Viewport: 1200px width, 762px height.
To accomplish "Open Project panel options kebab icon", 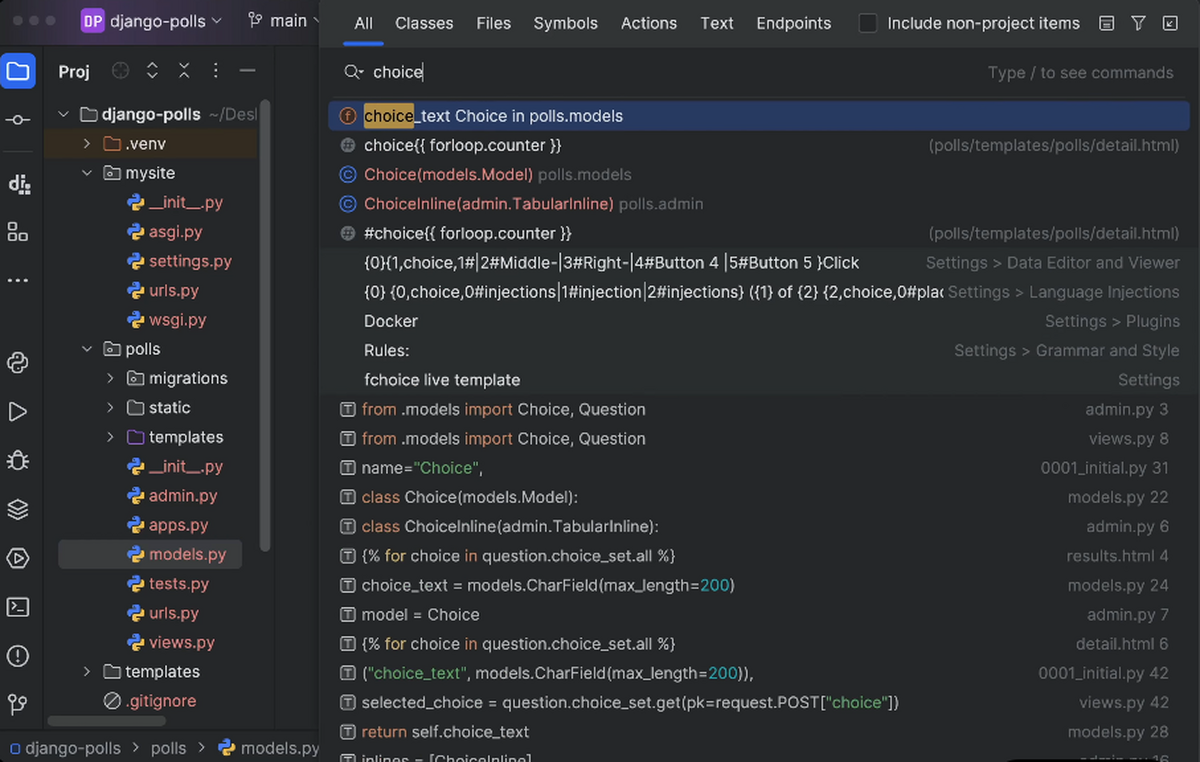I will tap(216, 71).
